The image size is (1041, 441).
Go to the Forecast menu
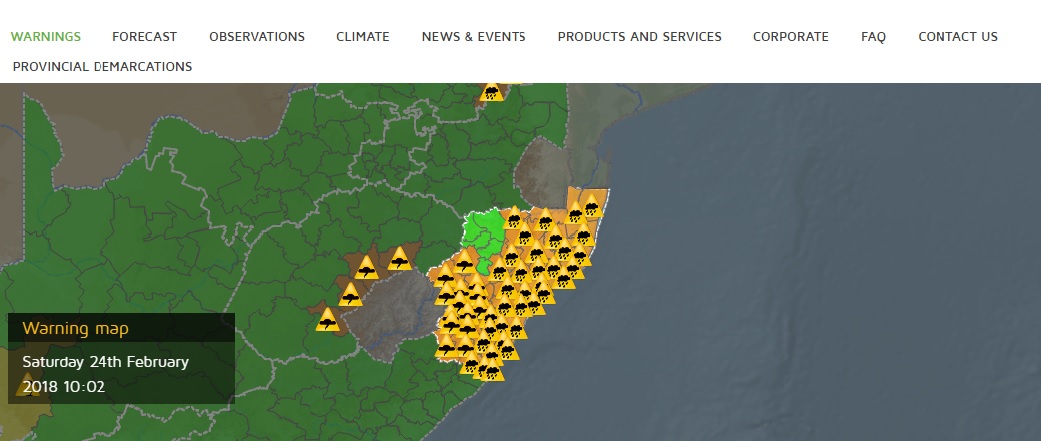point(144,37)
